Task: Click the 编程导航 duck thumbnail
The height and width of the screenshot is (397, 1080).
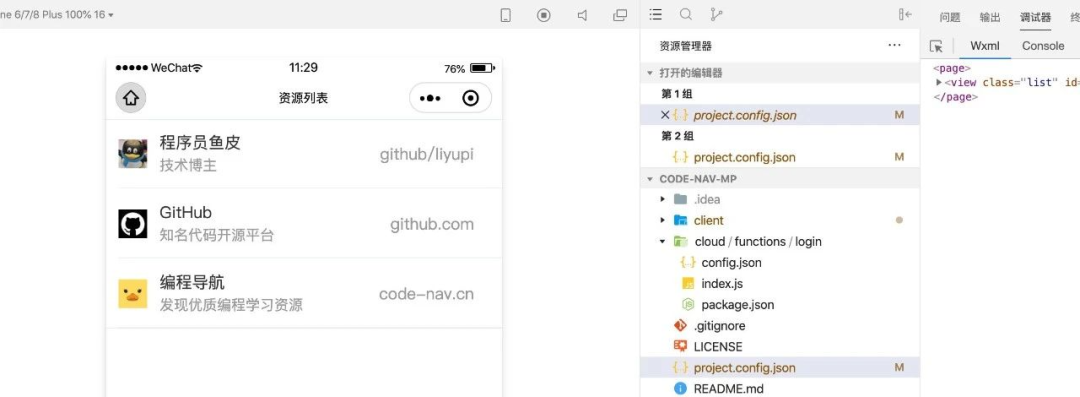Action: [x=132, y=294]
